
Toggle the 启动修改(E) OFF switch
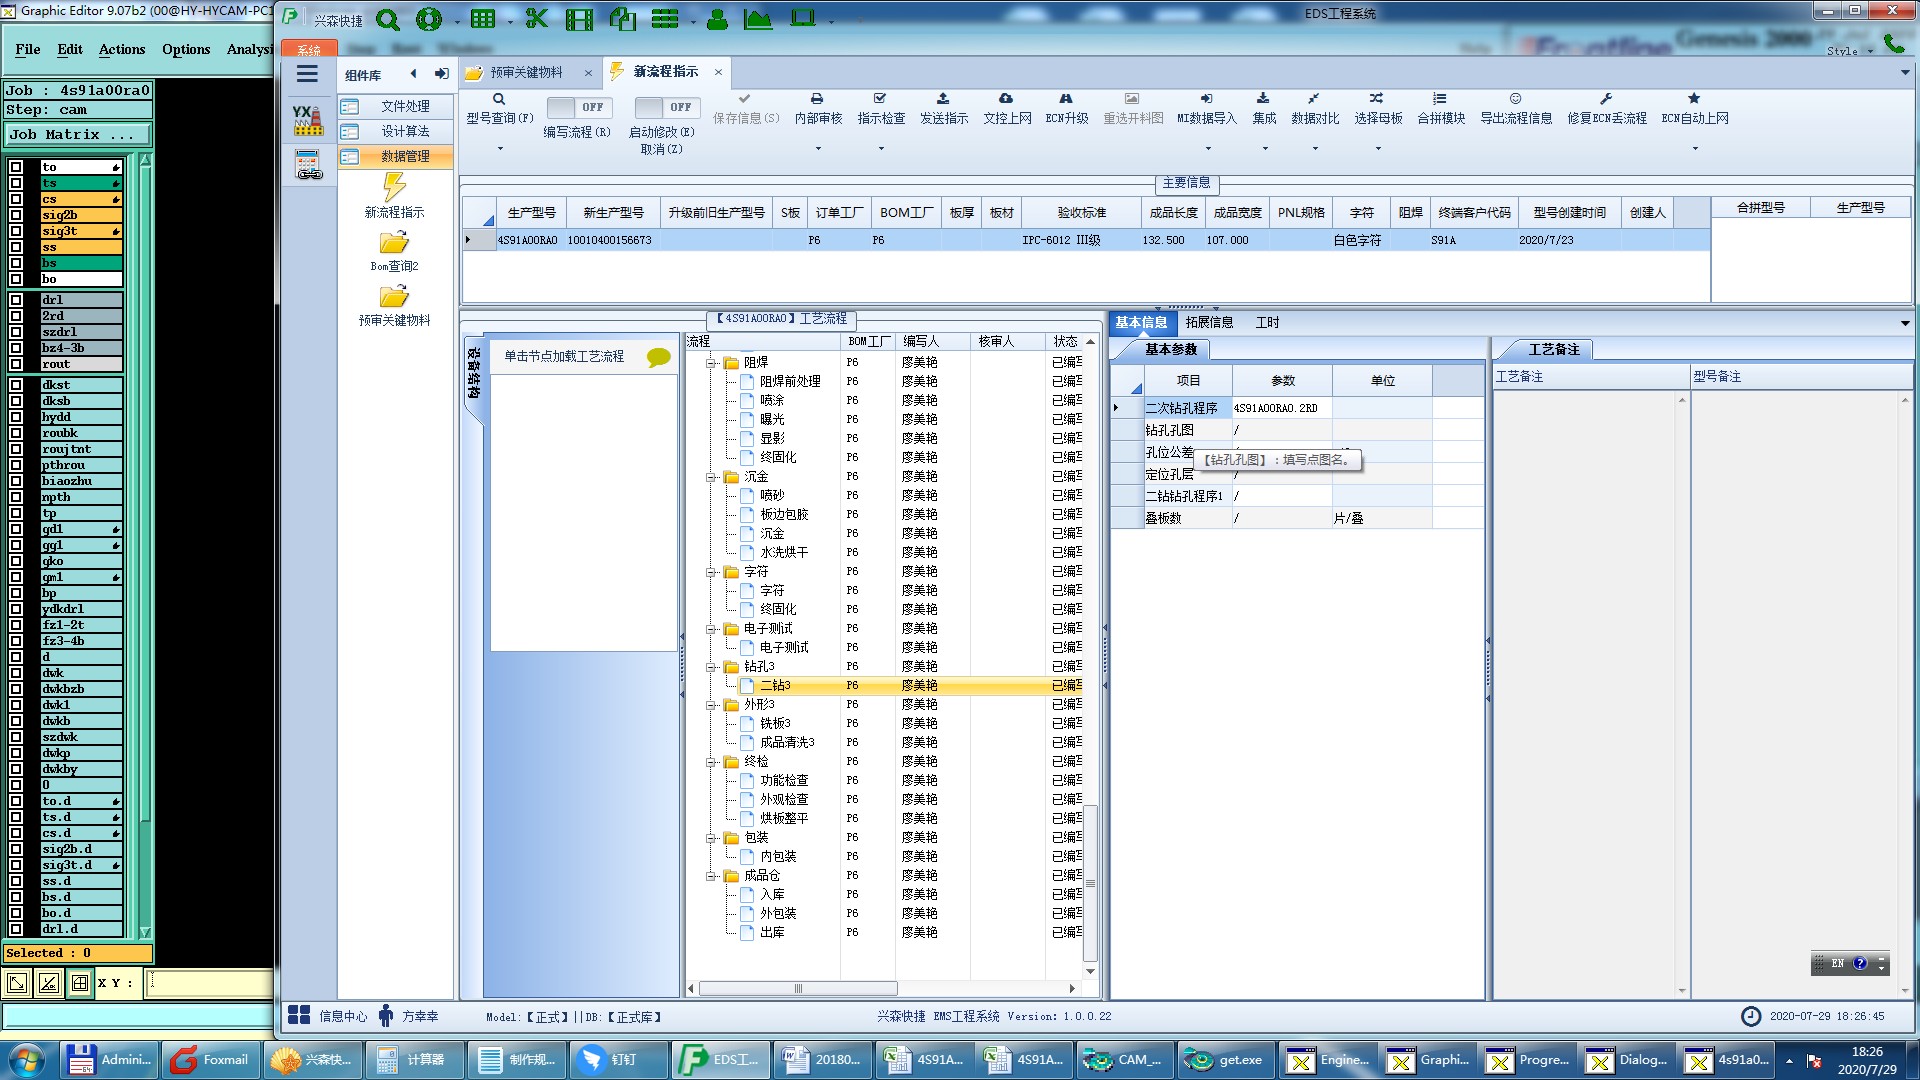click(x=667, y=107)
